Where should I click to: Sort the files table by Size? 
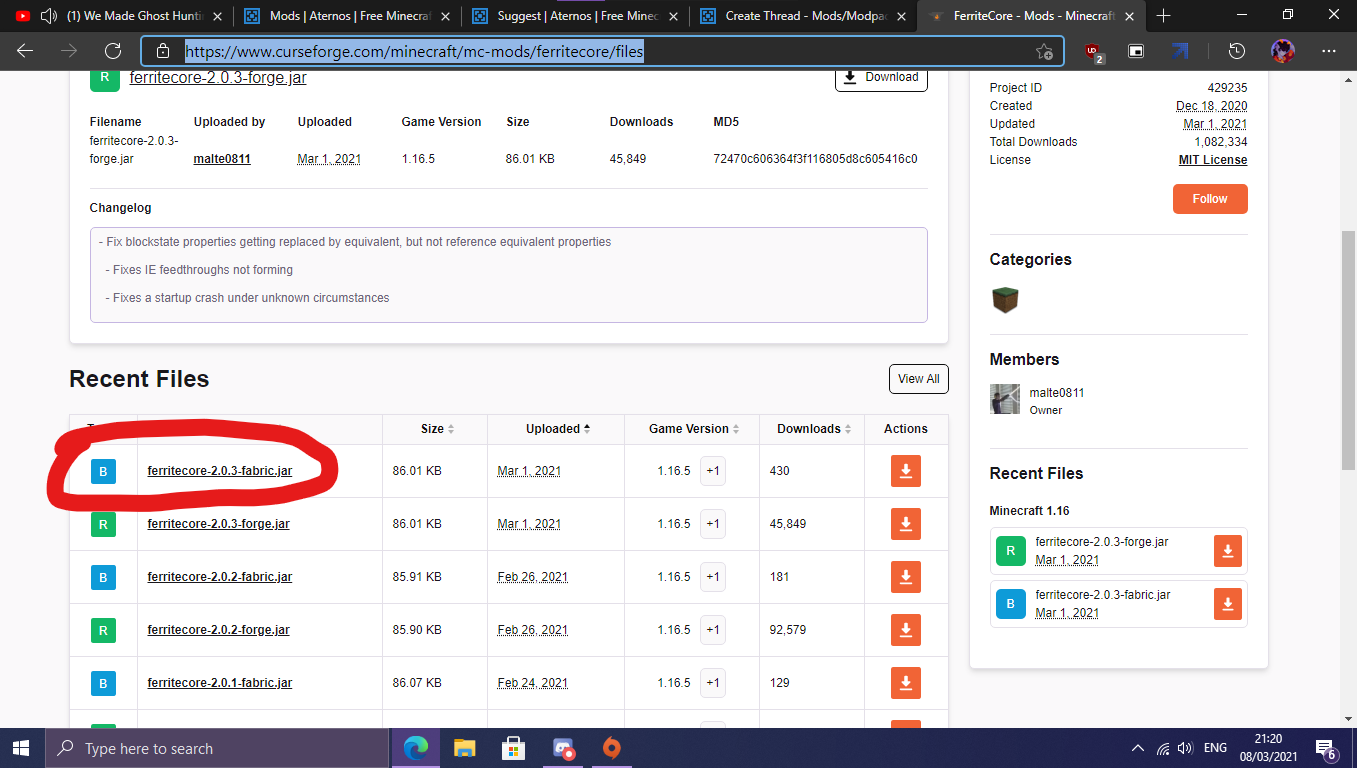(x=437, y=429)
